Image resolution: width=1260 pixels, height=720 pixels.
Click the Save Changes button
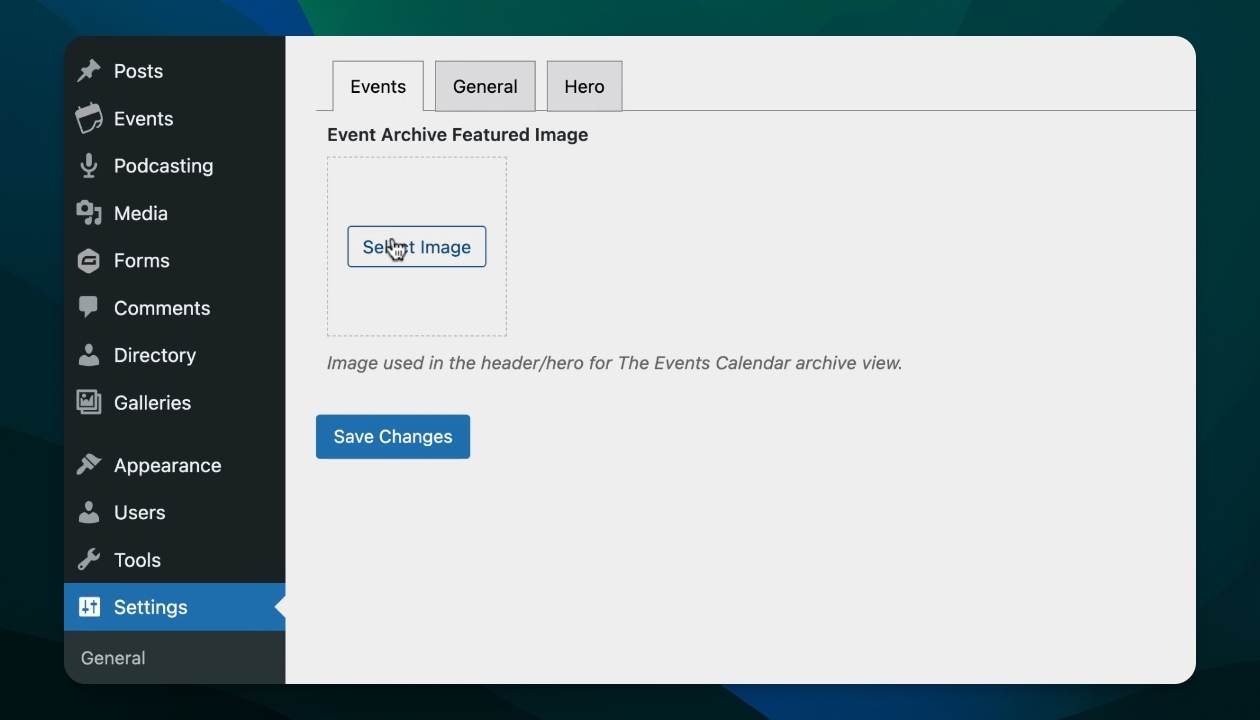tap(393, 437)
